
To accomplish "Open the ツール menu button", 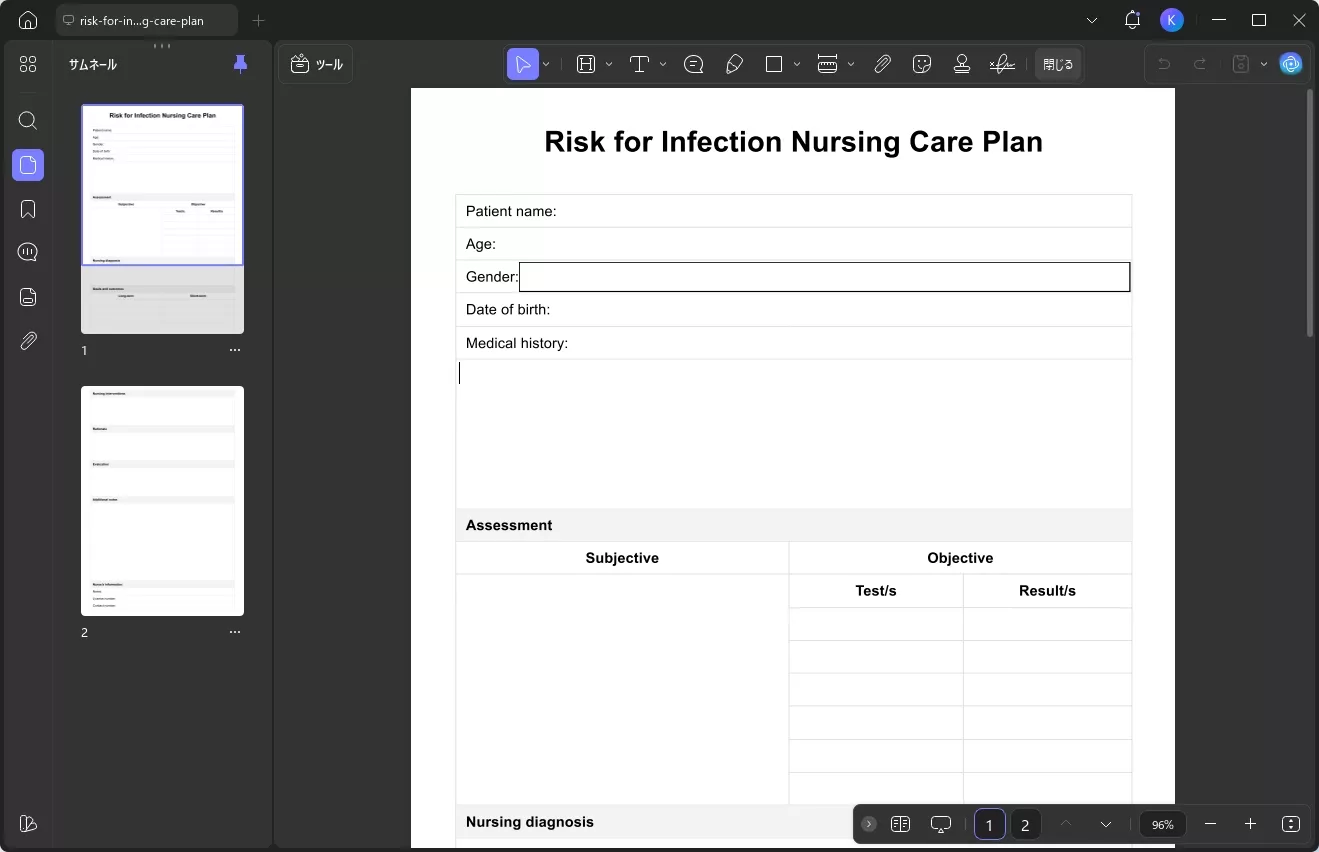I will point(316,64).
